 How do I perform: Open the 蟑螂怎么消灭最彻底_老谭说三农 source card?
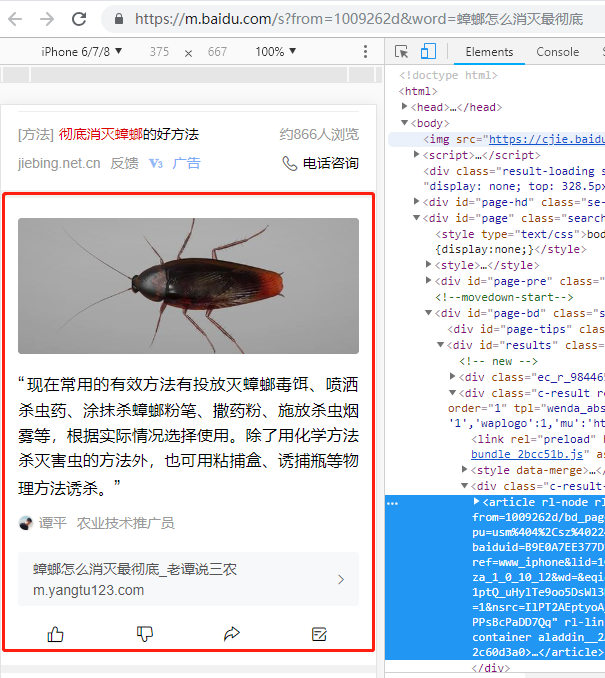point(188,579)
